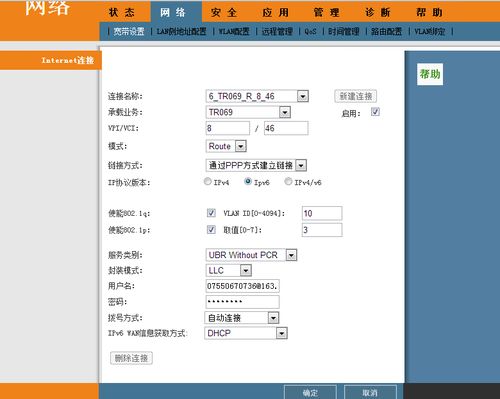Click the 密码 password field
This screenshot has height=399, width=500.
pyautogui.click(x=243, y=302)
